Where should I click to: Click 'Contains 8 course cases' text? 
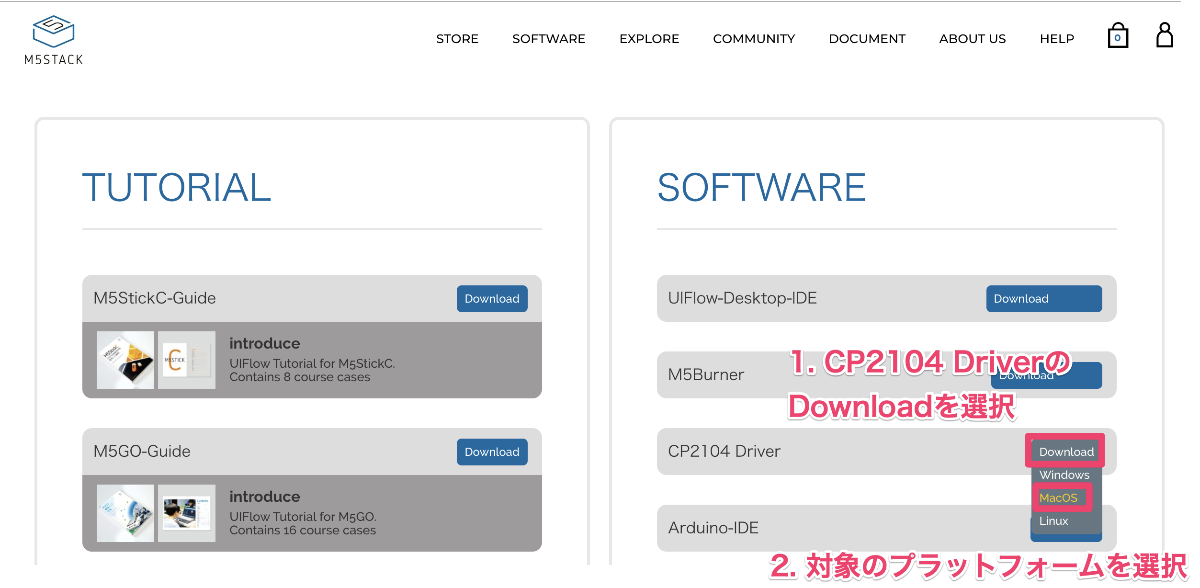[300, 377]
